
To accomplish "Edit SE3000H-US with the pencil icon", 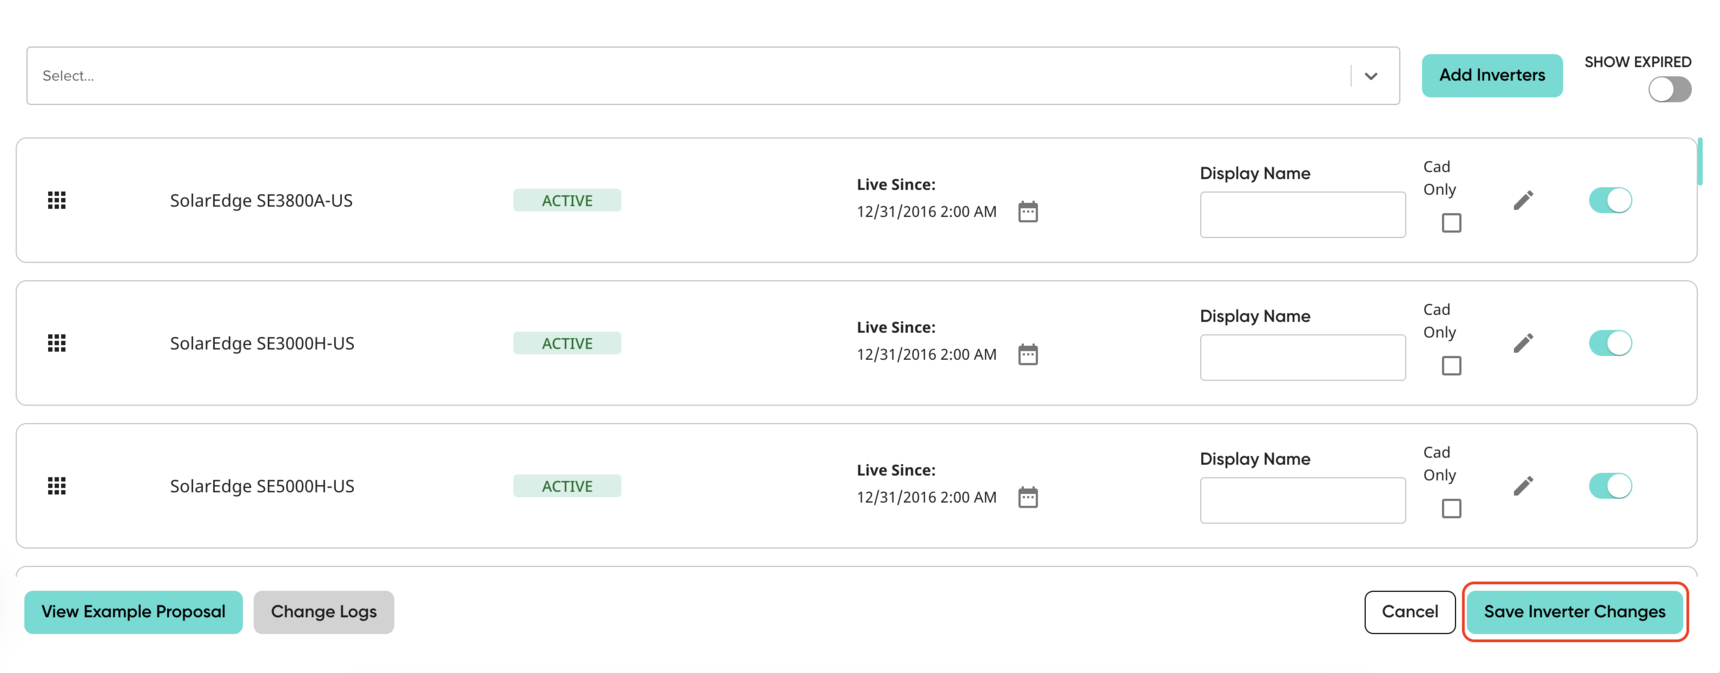I will tap(1523, 343).
